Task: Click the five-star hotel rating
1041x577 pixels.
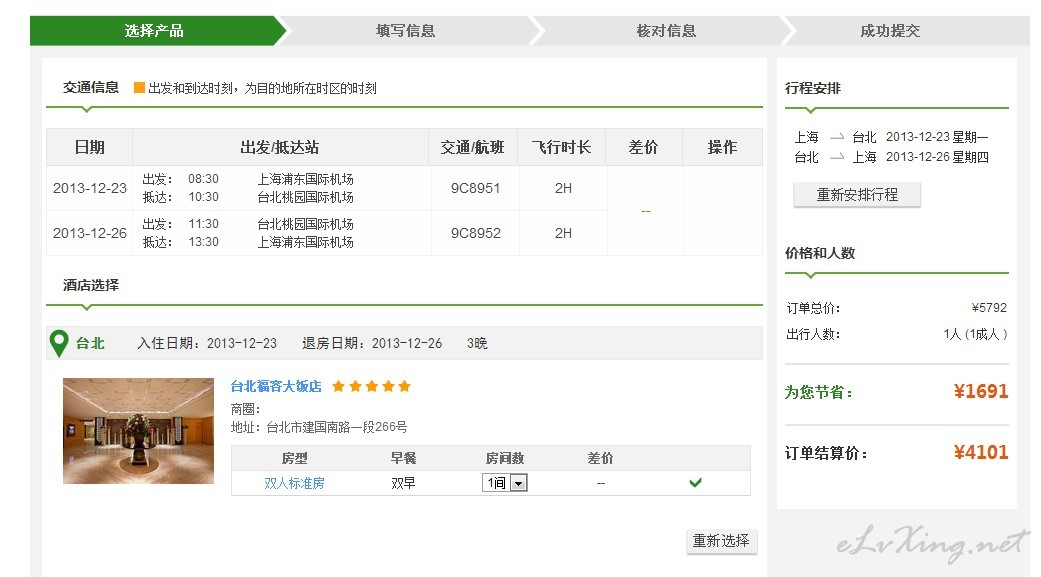Action: tap(372, 386)
